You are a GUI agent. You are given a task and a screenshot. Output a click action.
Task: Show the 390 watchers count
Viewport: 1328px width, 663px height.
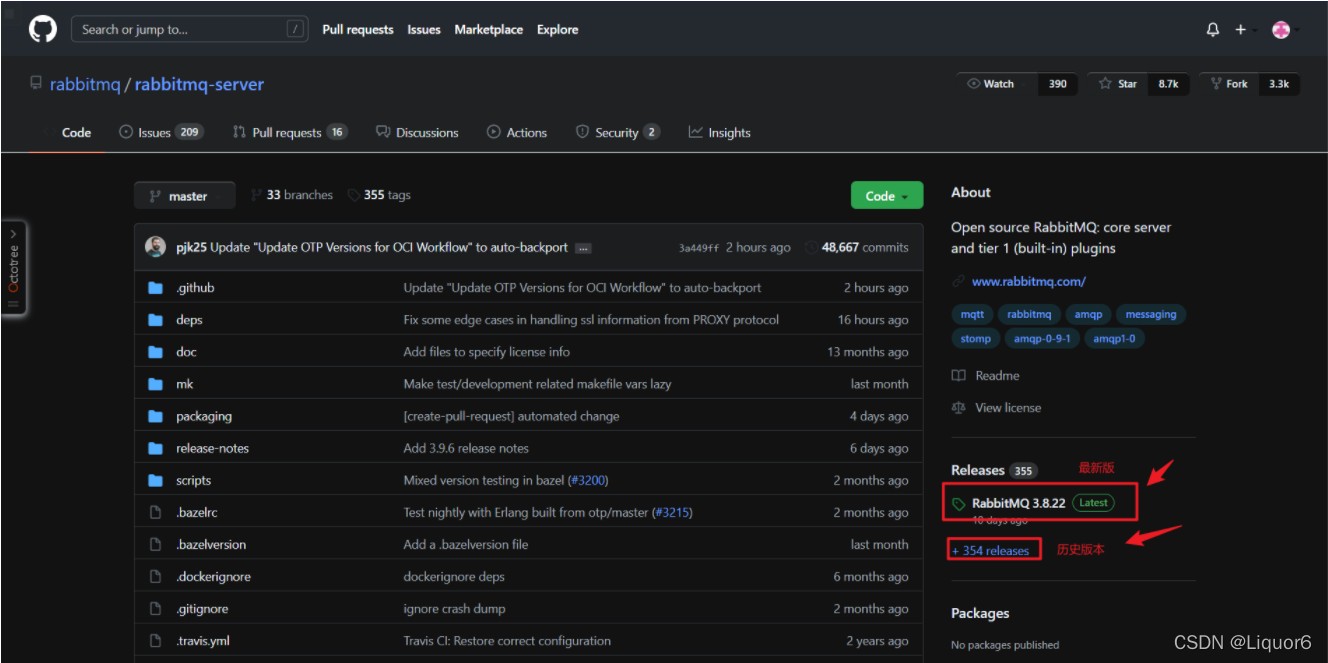1058,84
